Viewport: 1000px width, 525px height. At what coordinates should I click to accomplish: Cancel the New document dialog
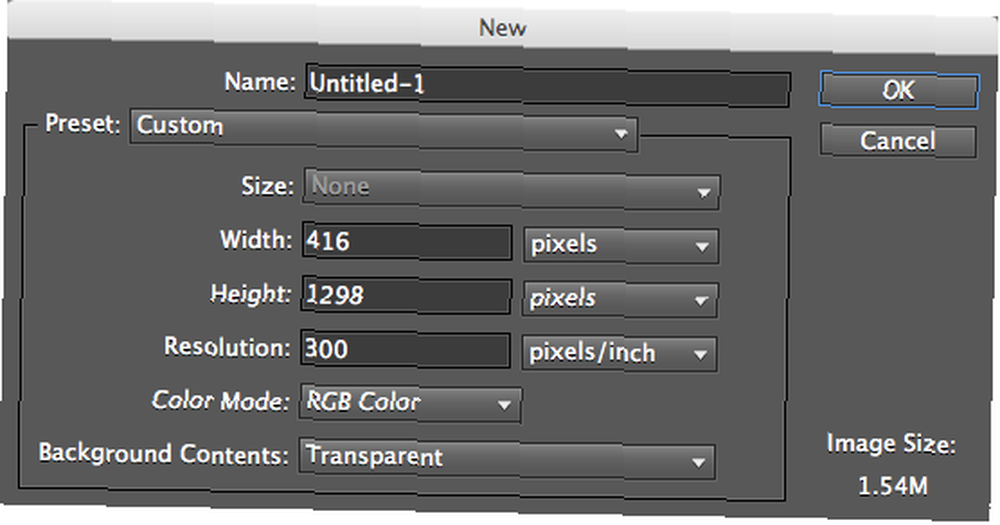898,140
